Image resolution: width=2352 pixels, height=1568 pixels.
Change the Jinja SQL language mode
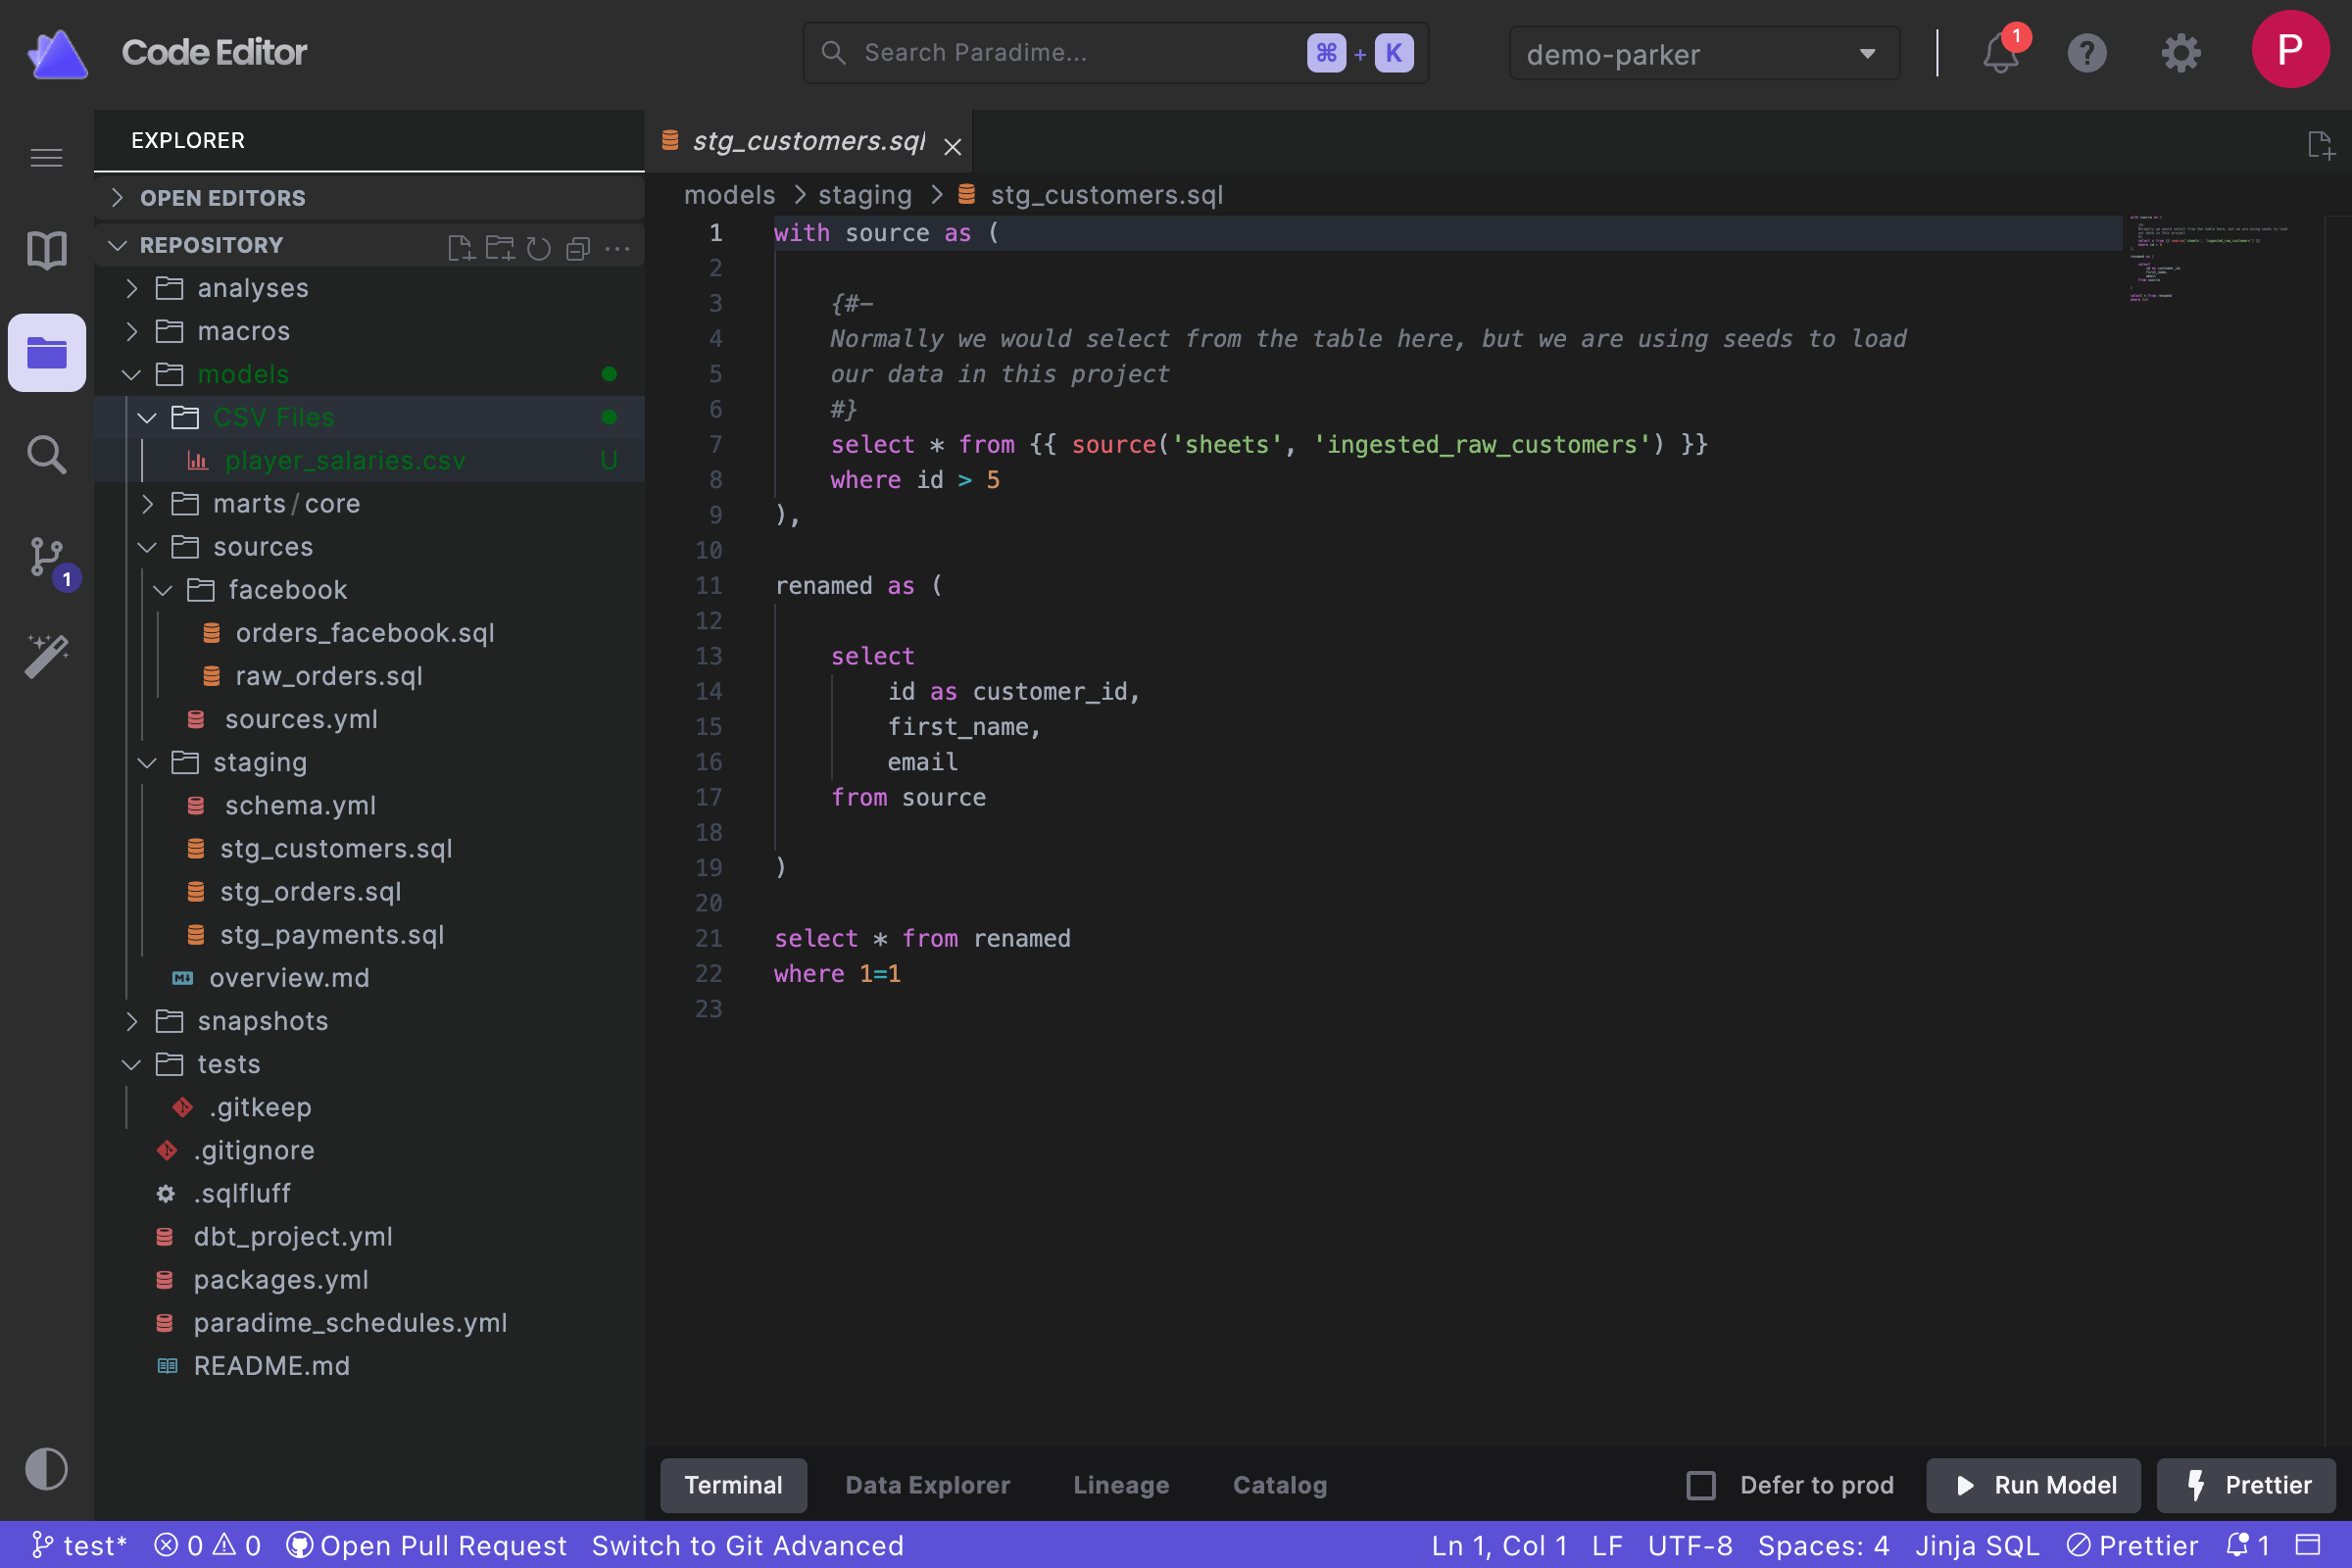click(1977, 1545)
